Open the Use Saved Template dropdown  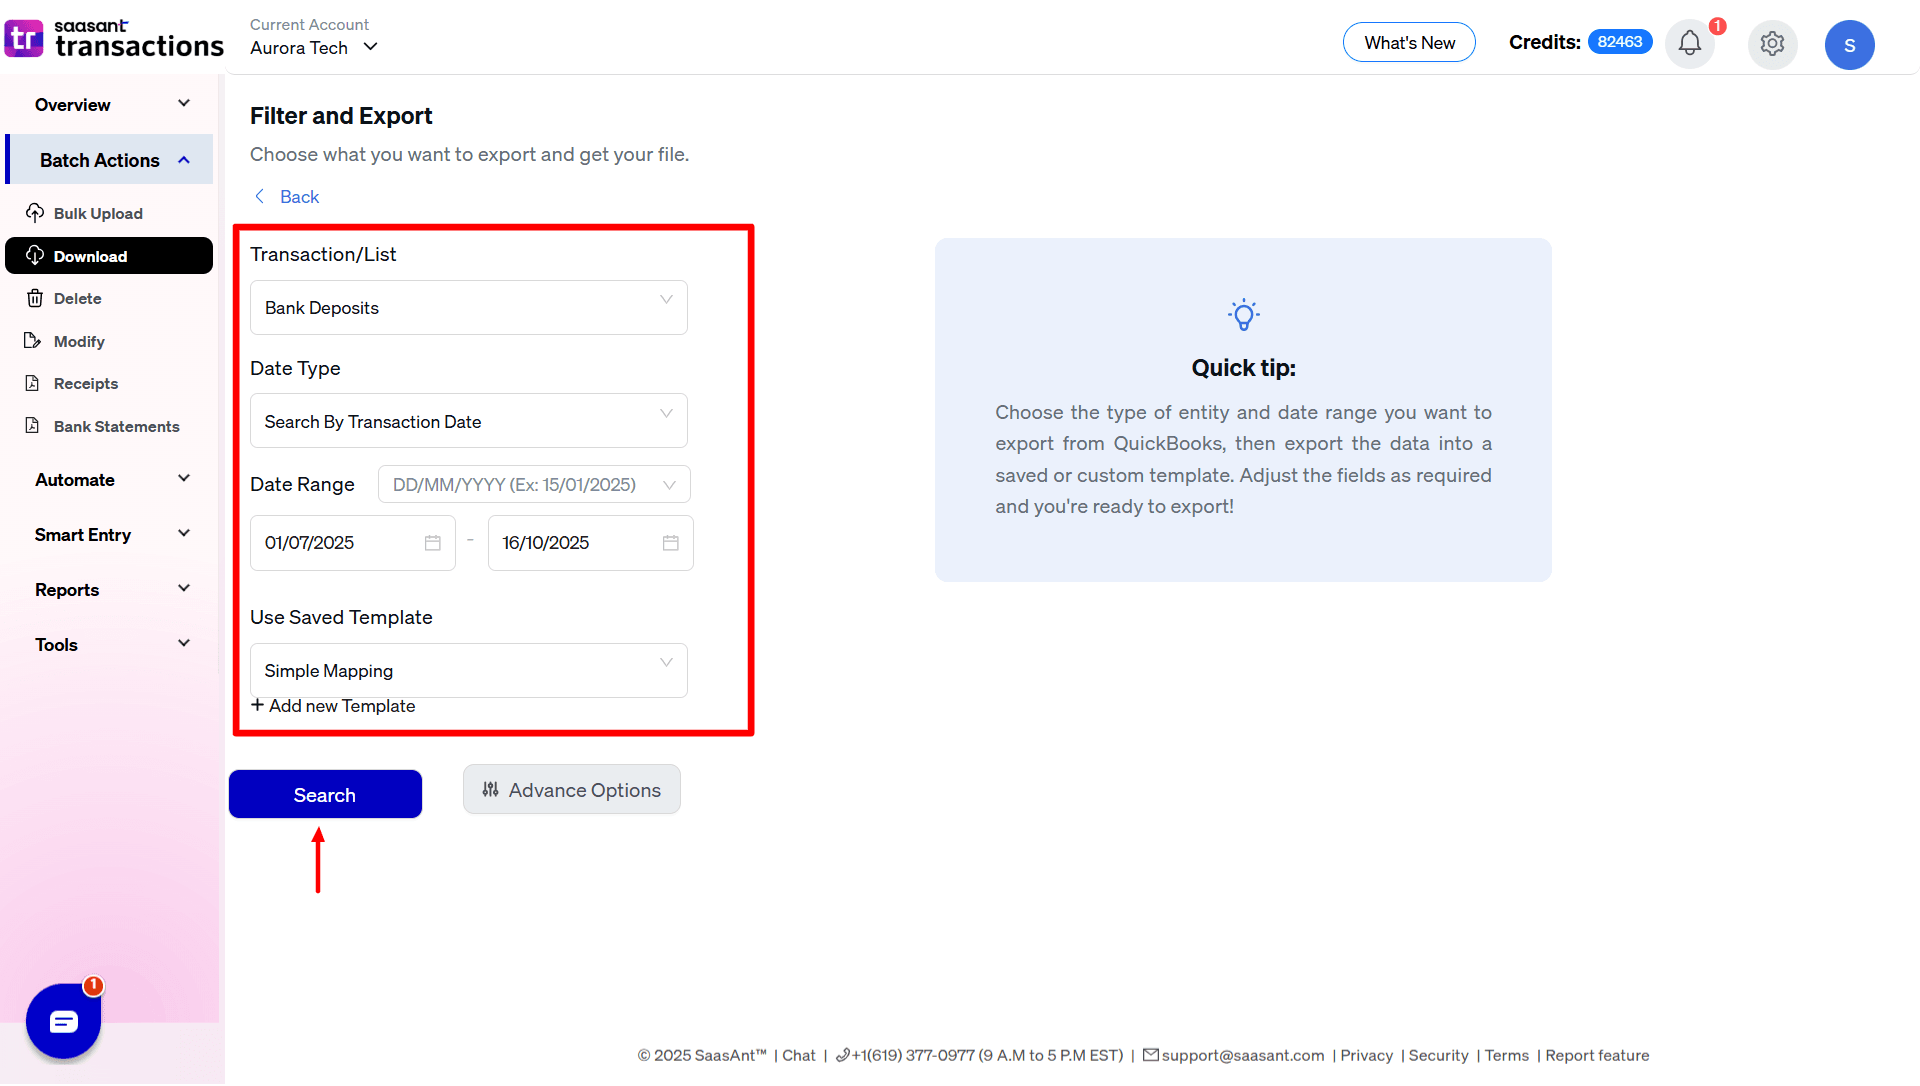tap(468, 670)
